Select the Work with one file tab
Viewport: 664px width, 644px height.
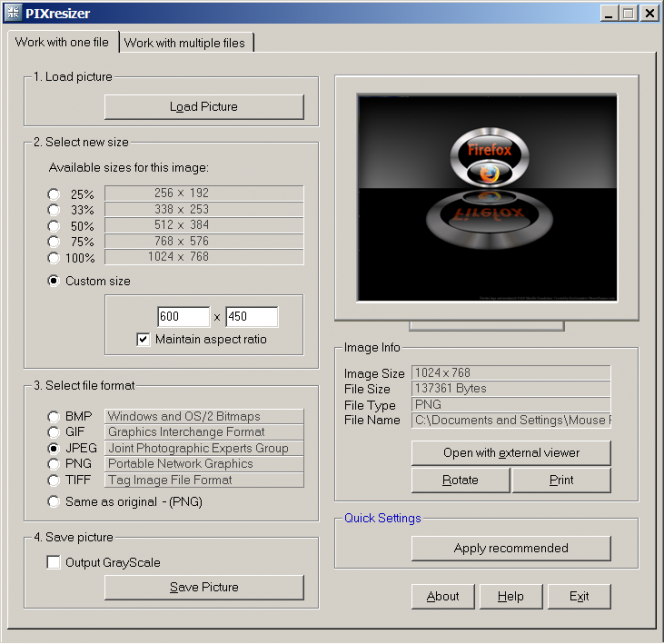(62, 42)
